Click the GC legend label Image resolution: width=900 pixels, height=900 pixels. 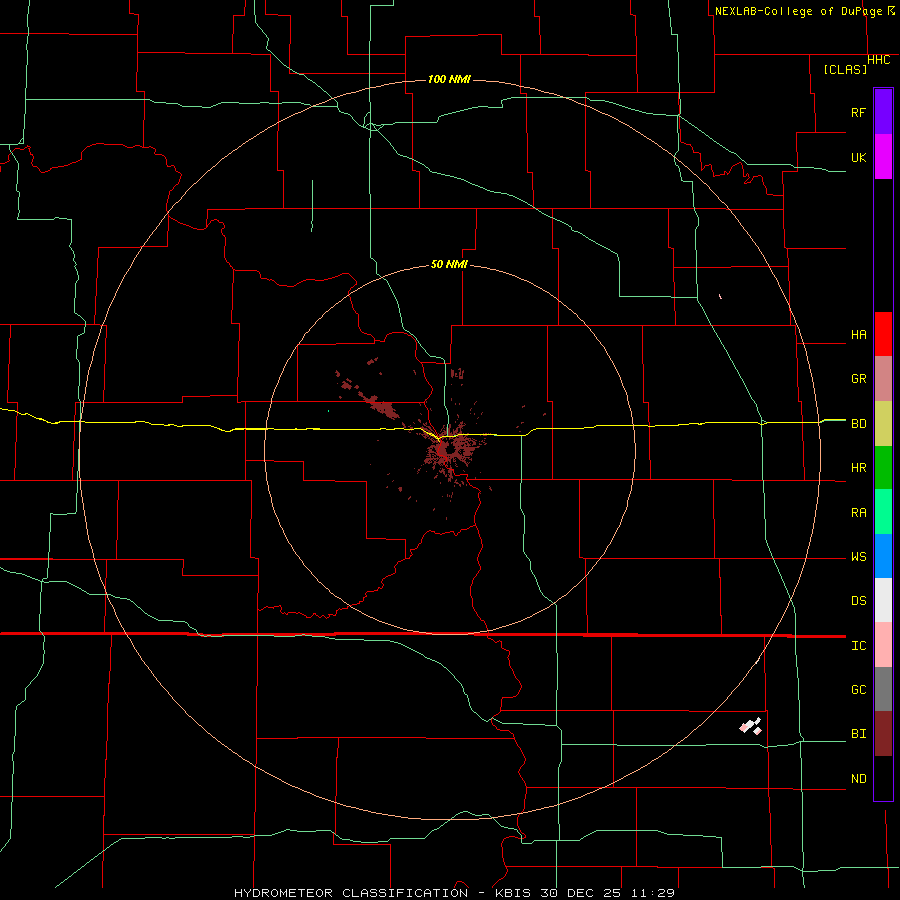(x=858, y=690)
